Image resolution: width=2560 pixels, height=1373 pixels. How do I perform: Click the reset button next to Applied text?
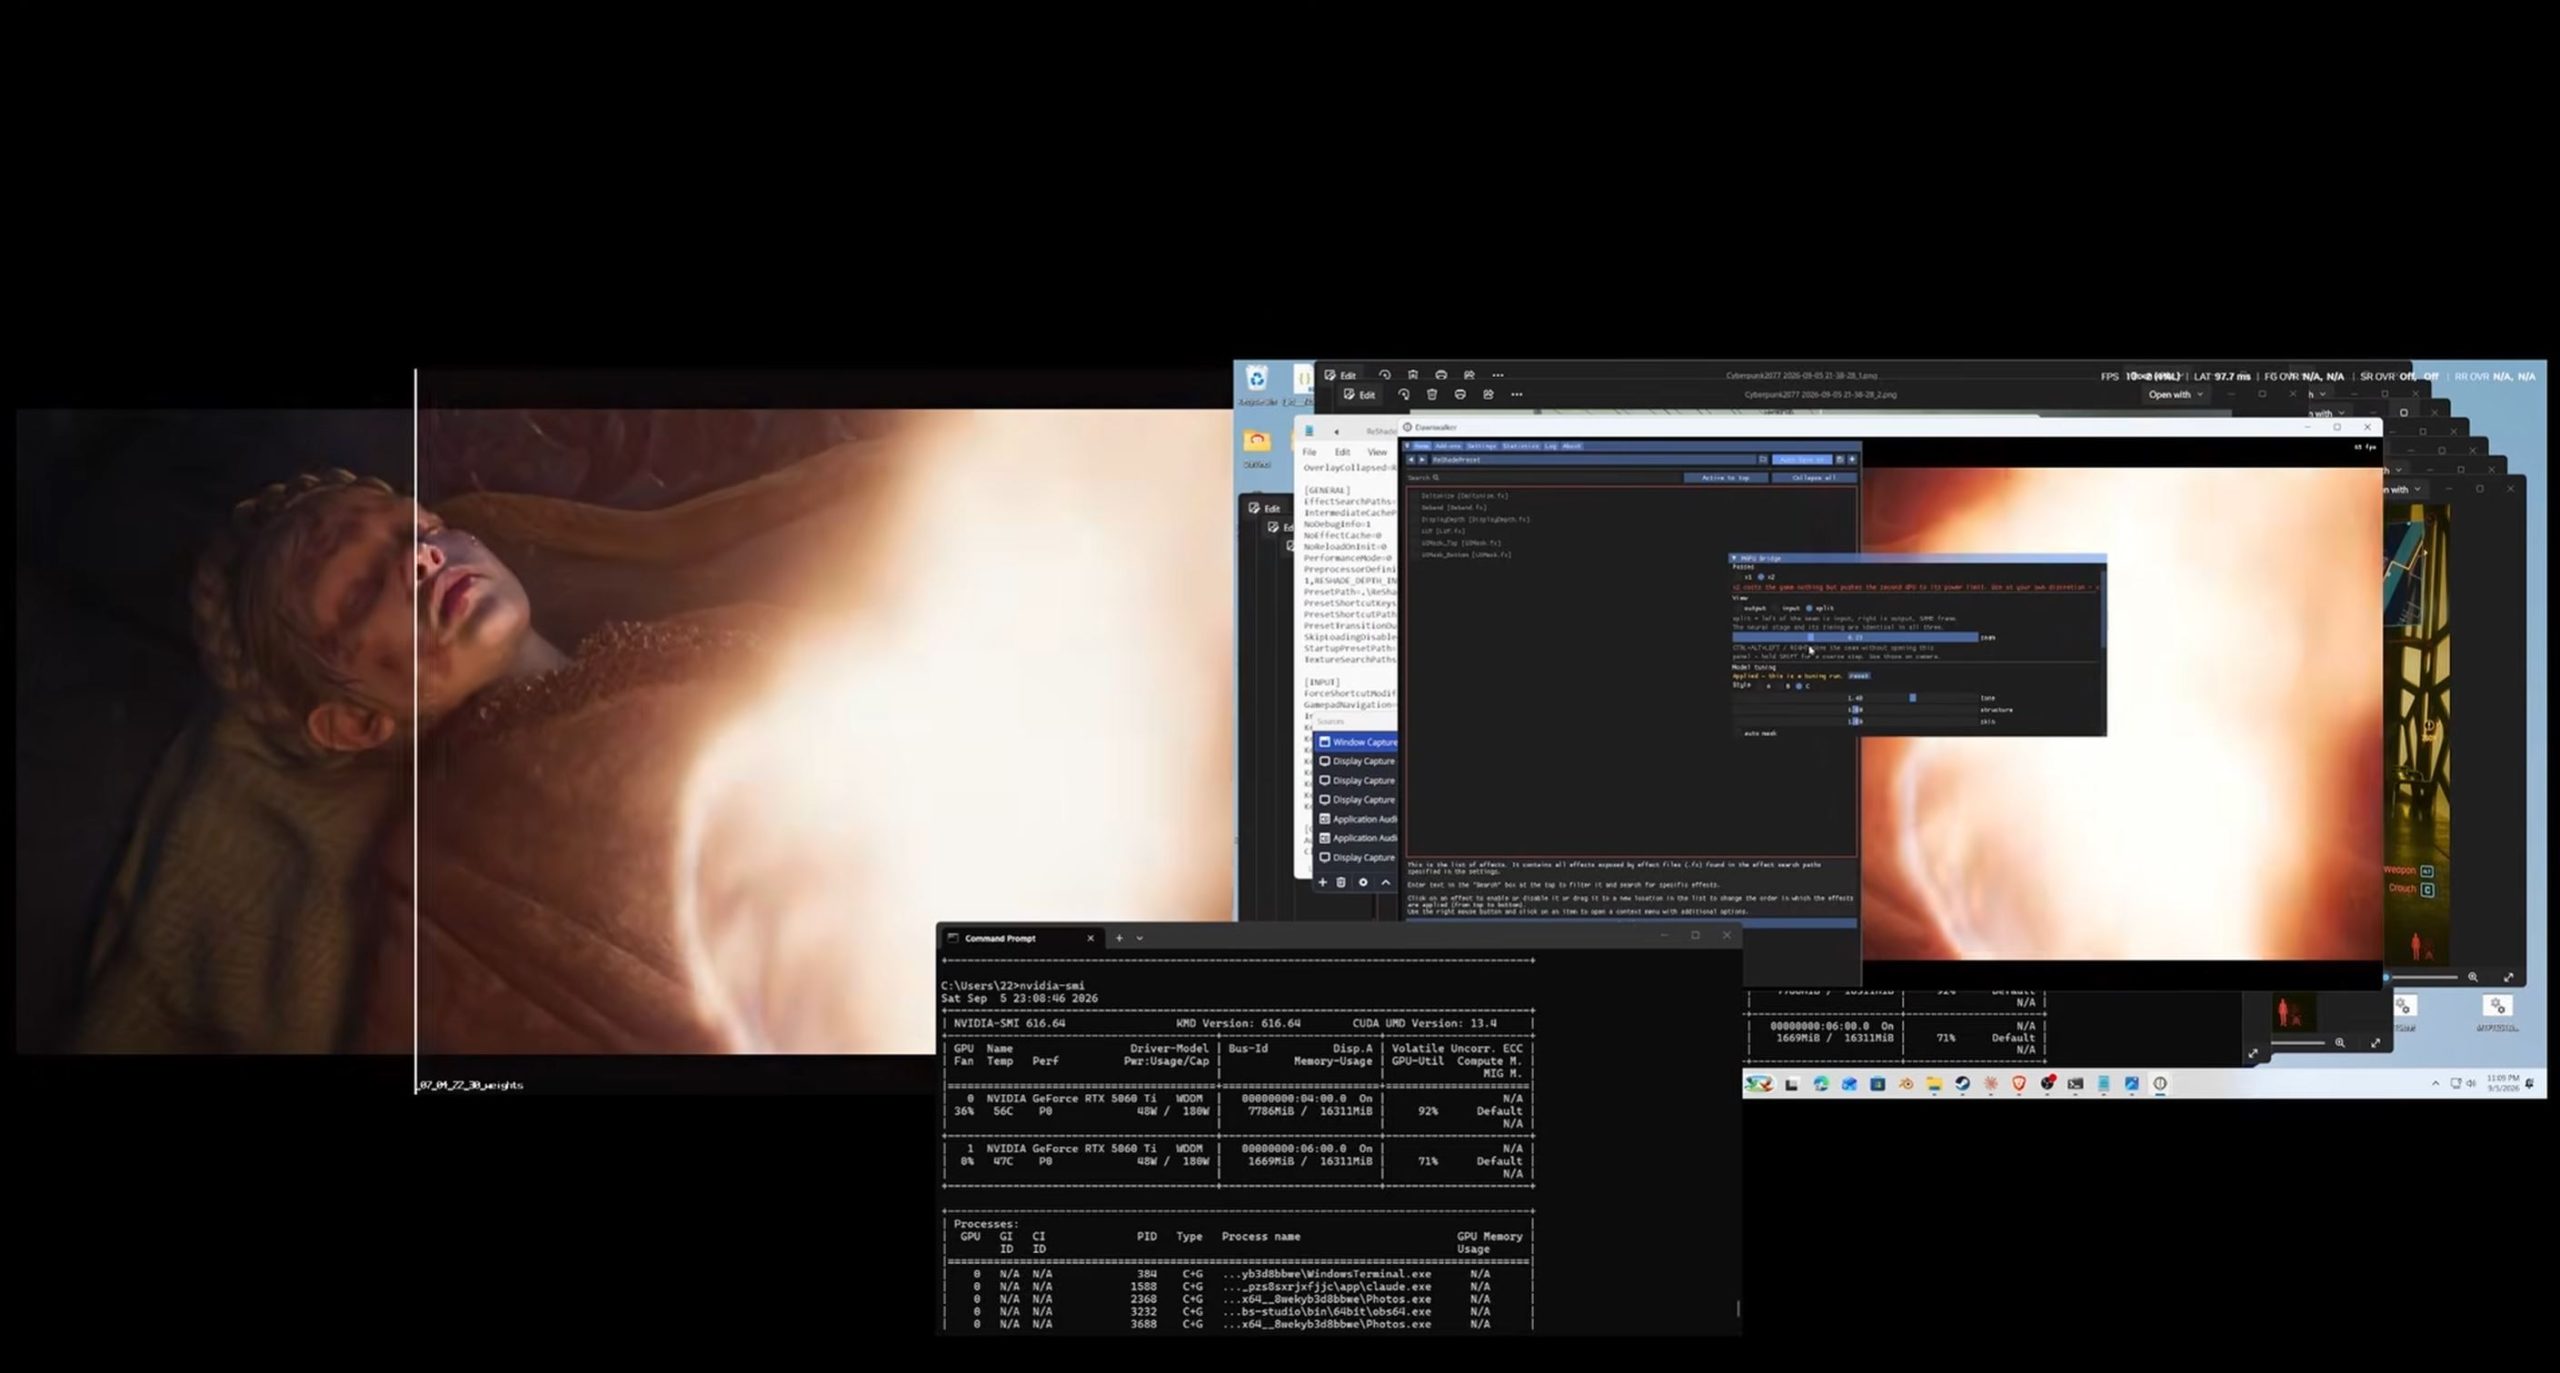click(x=1858, y=676)
